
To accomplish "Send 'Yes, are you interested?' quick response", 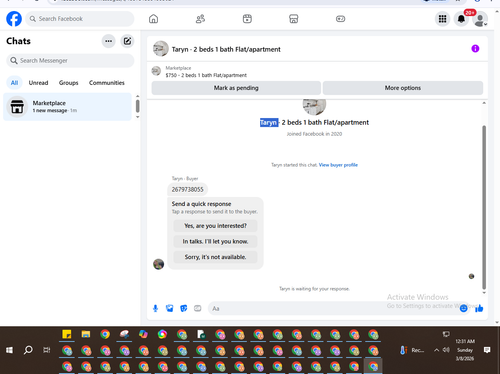I will tap(215, 226).
